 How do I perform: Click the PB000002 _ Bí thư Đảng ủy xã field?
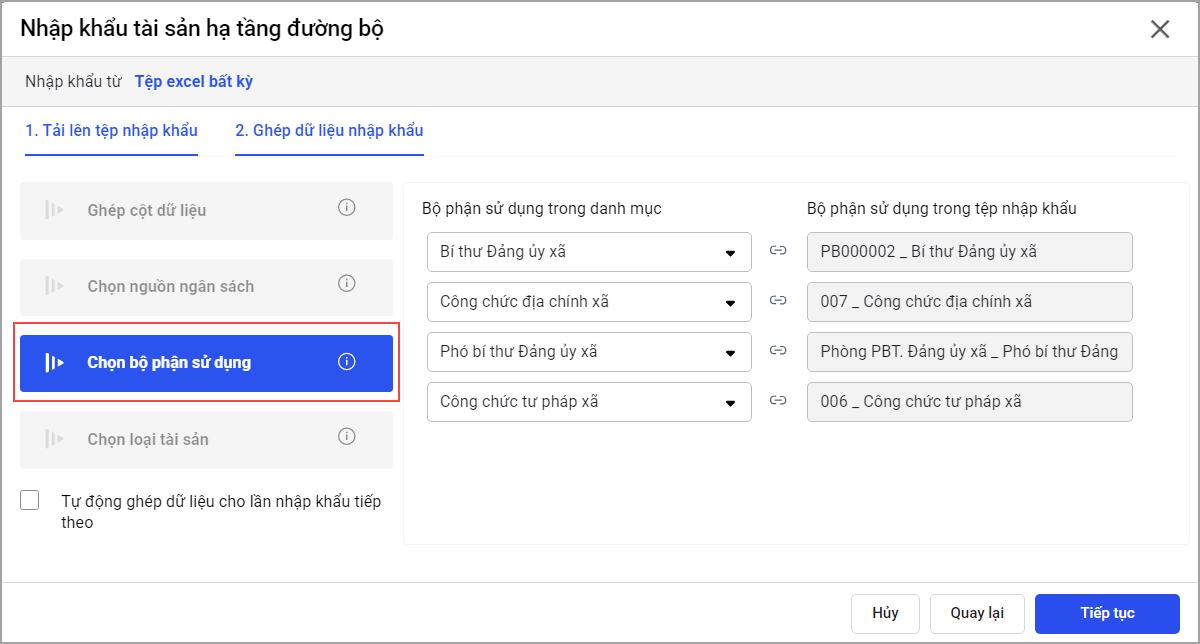point(969,252)
